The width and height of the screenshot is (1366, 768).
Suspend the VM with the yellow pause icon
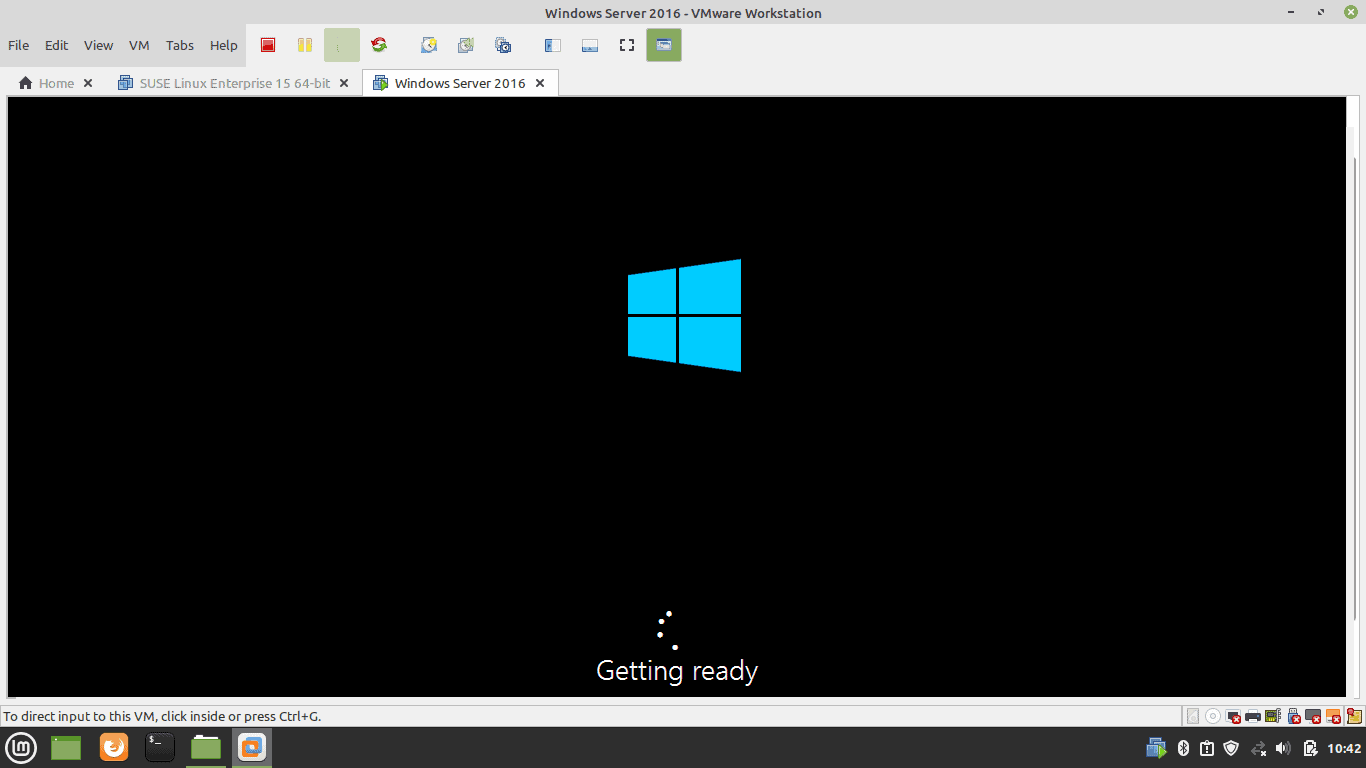pyautogui.click(x=305, y=45)
